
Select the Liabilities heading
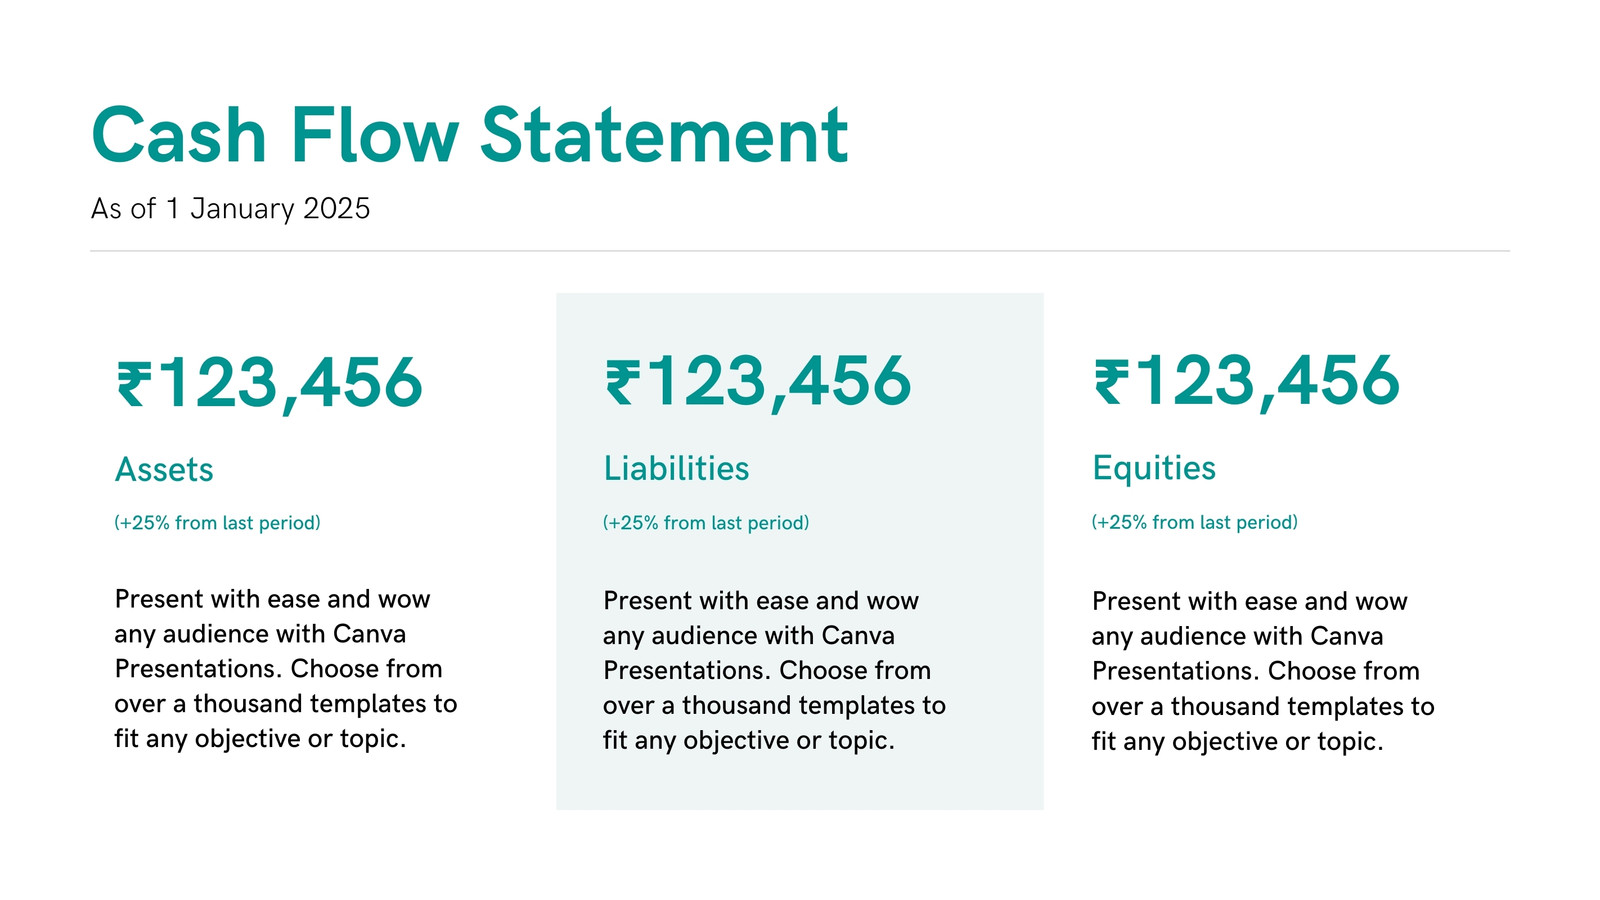[x=676, y=468]
